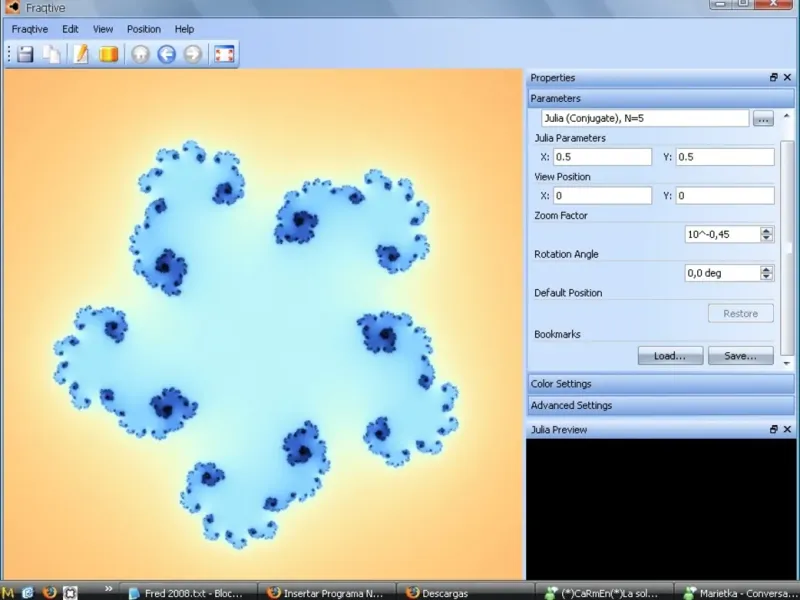This screenshot has width=800, height=600.
Task: Click the Internet Explorer quick launch icon
Action: coord(28,592)
